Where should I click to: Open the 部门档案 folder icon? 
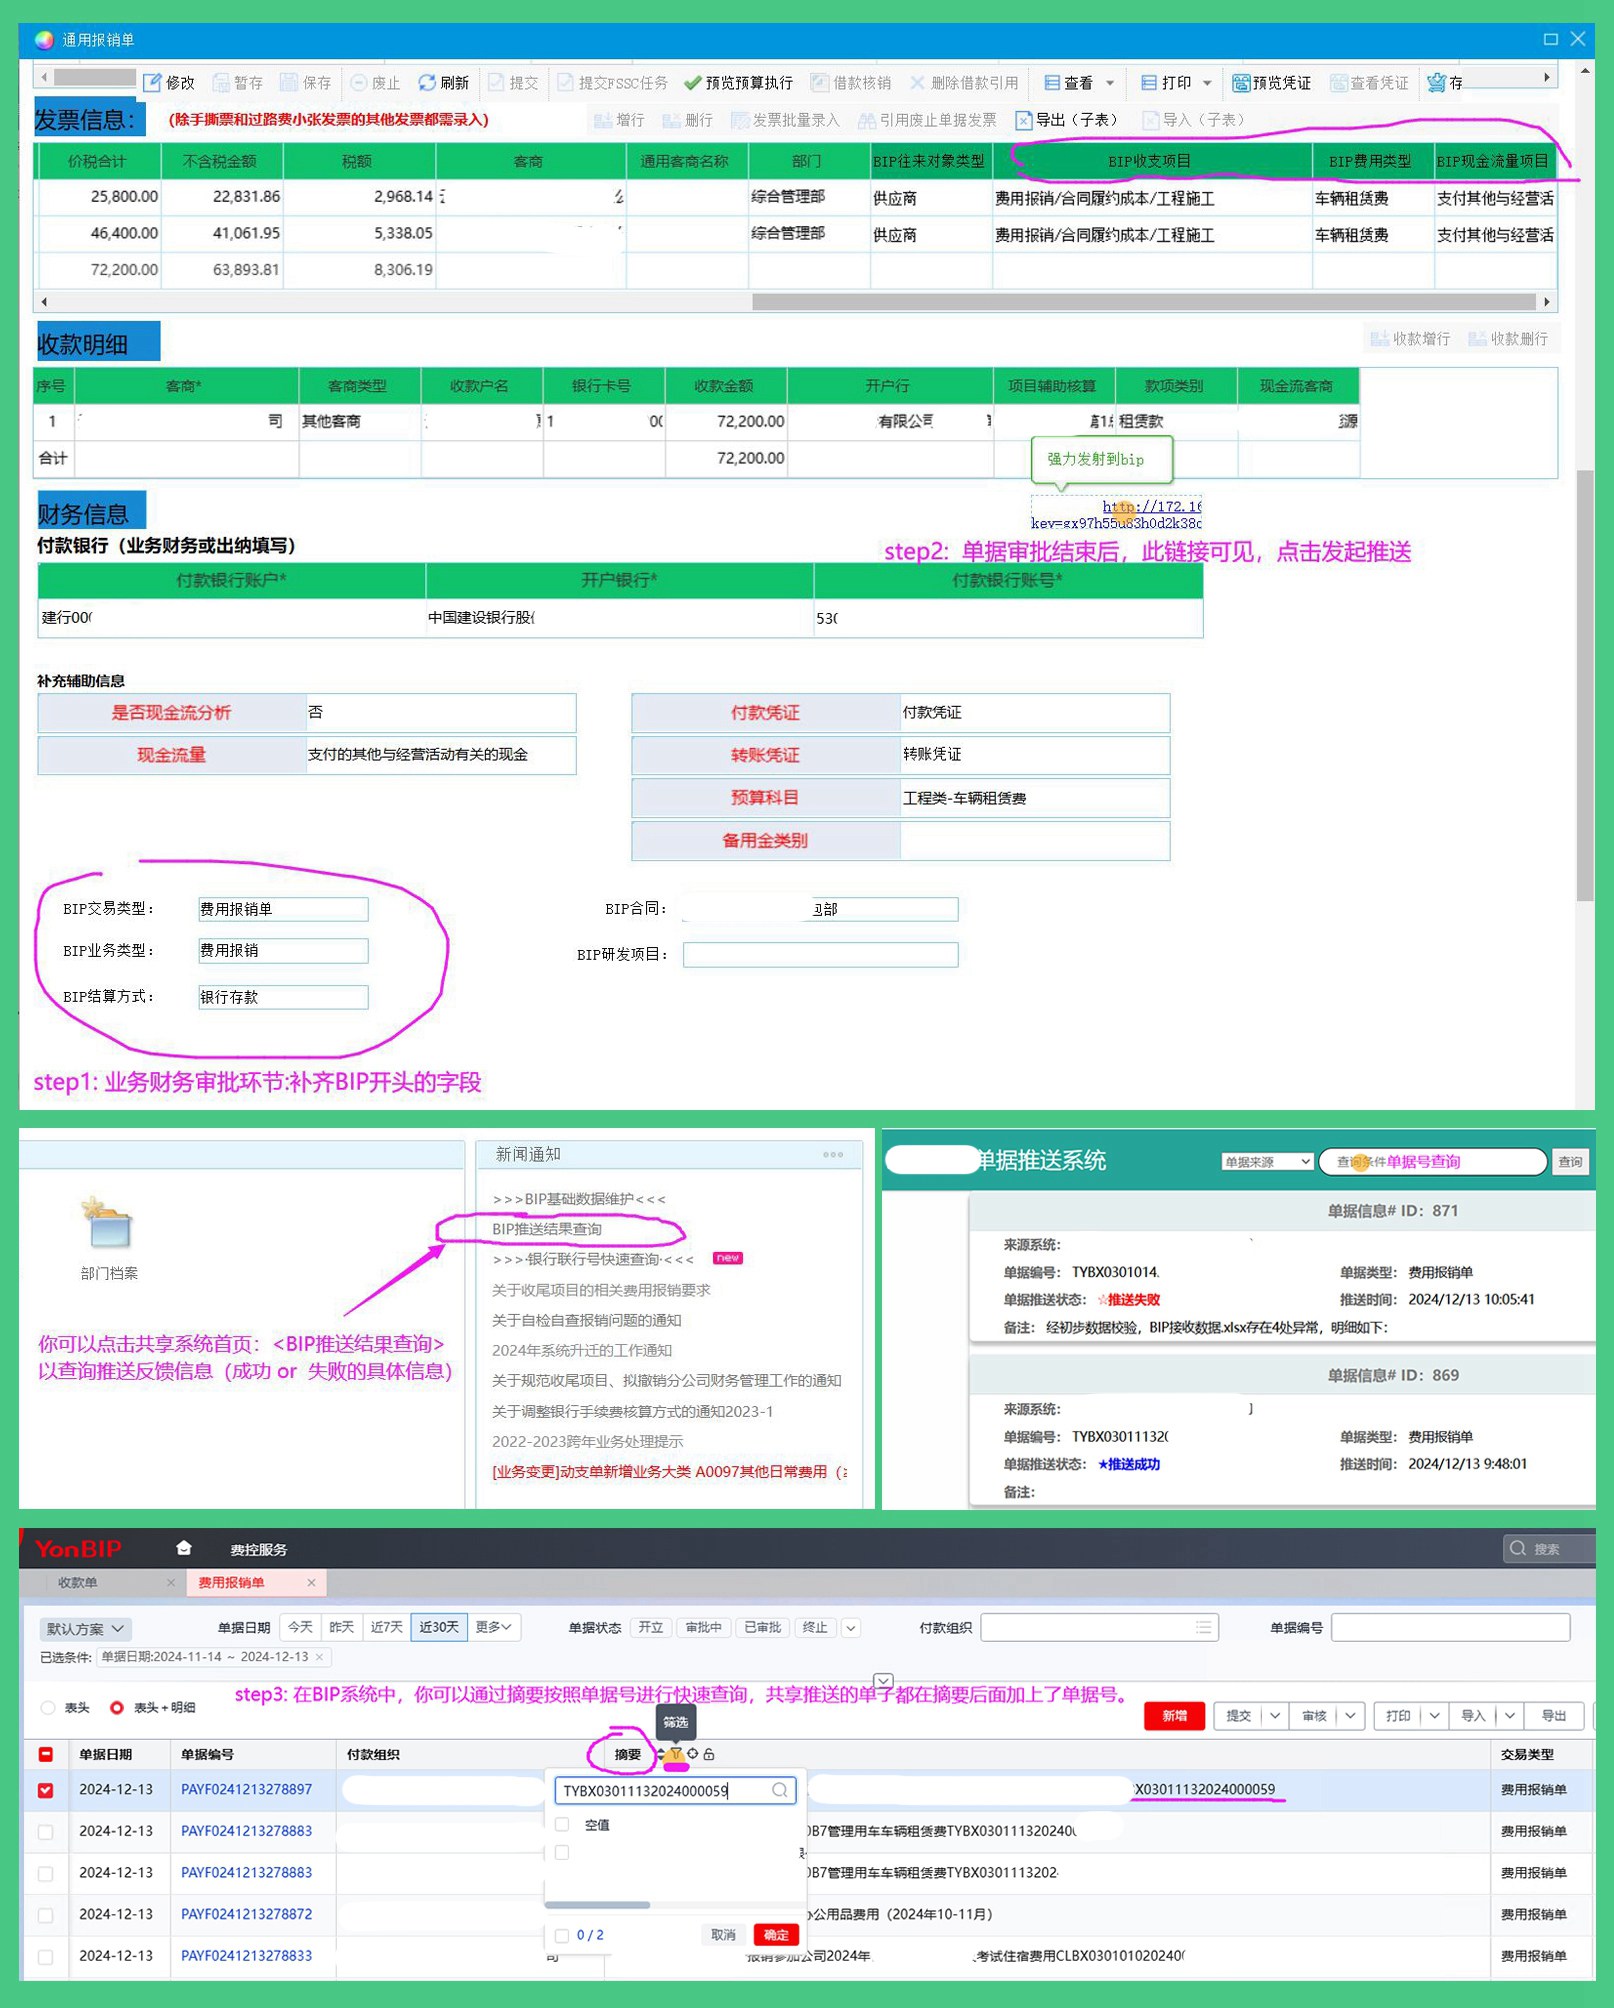tap(108, 1225)
